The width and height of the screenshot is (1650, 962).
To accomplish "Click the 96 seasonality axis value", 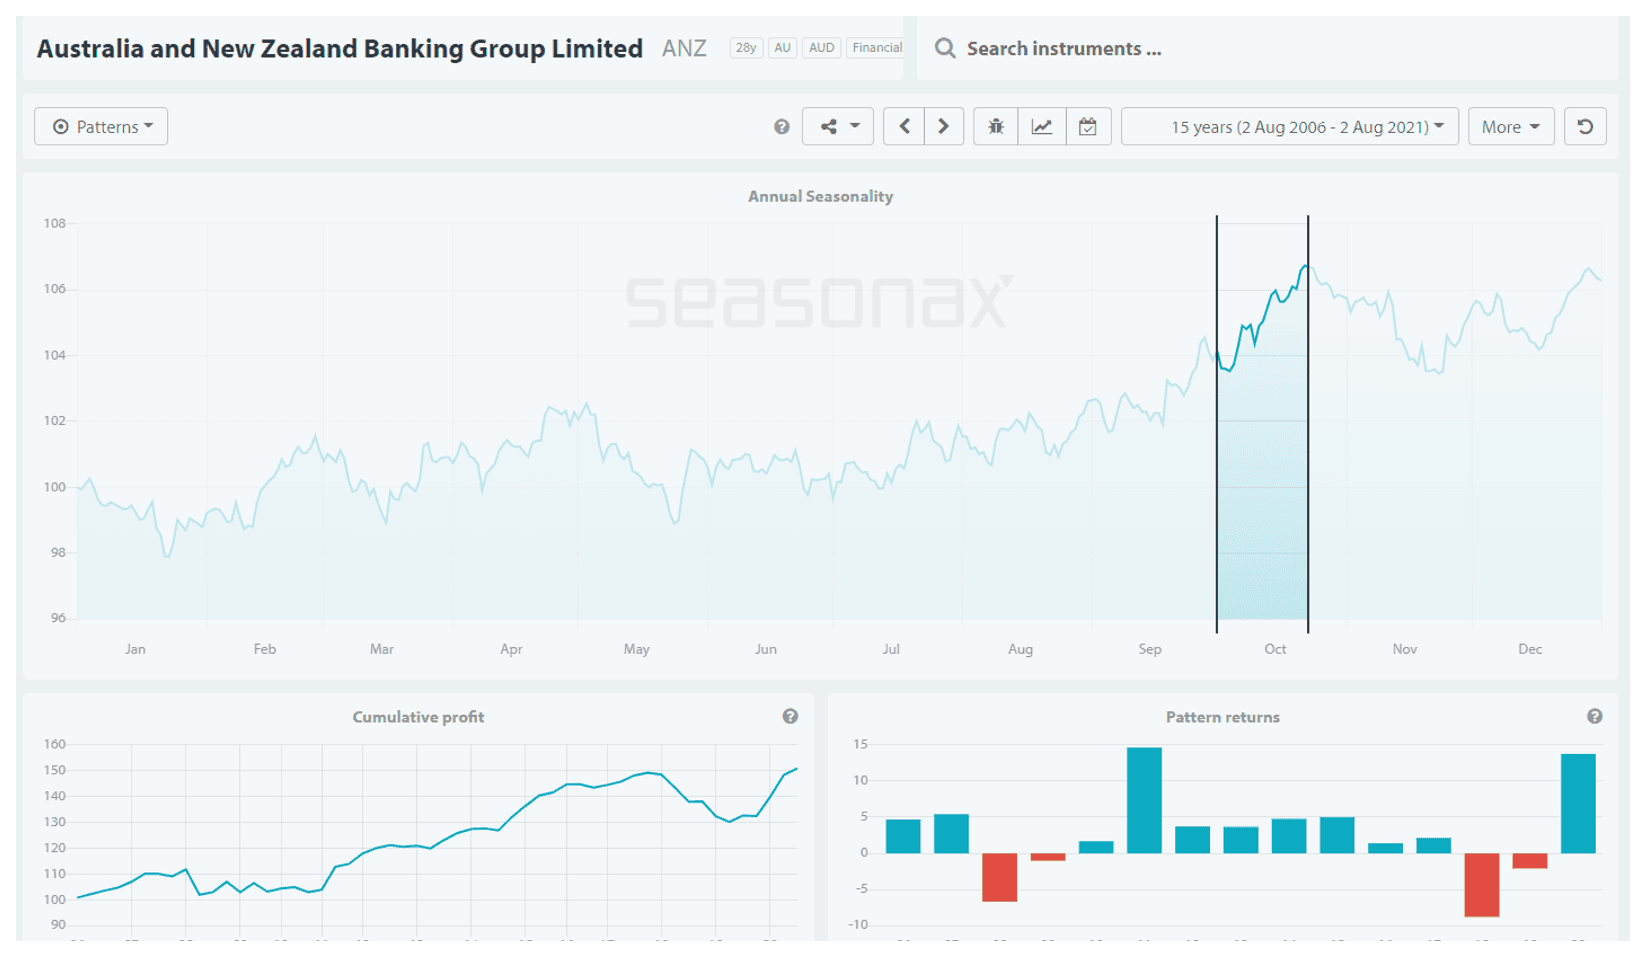I will point(58,618).
